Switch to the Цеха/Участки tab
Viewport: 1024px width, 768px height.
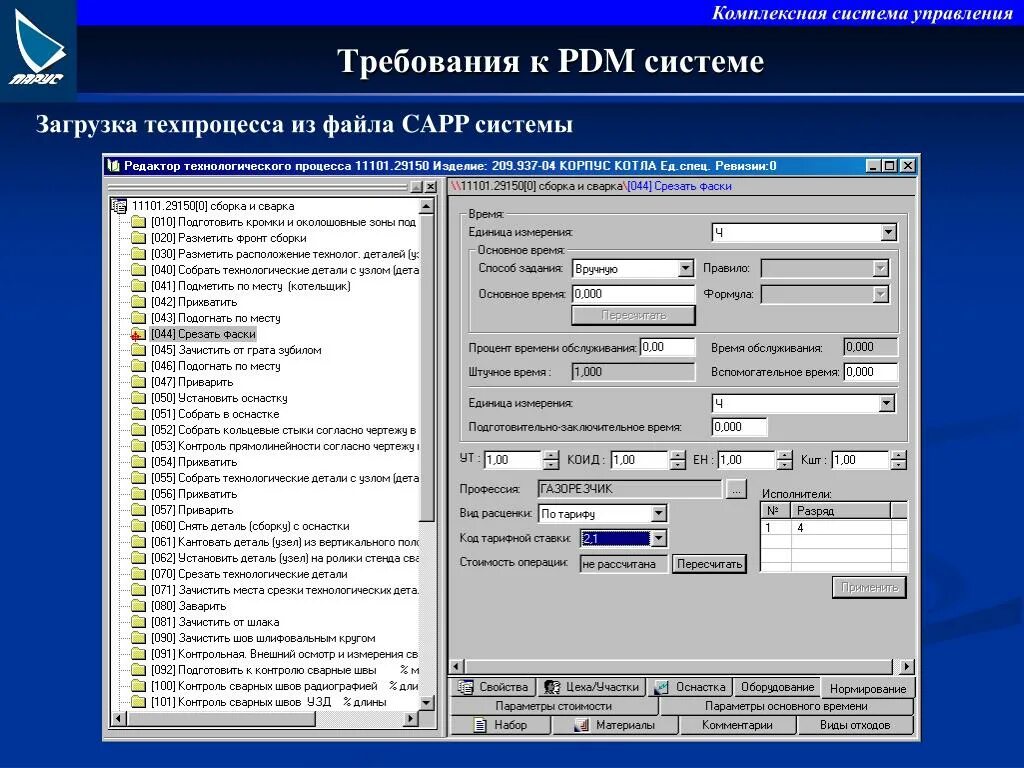tap(592, 687)
